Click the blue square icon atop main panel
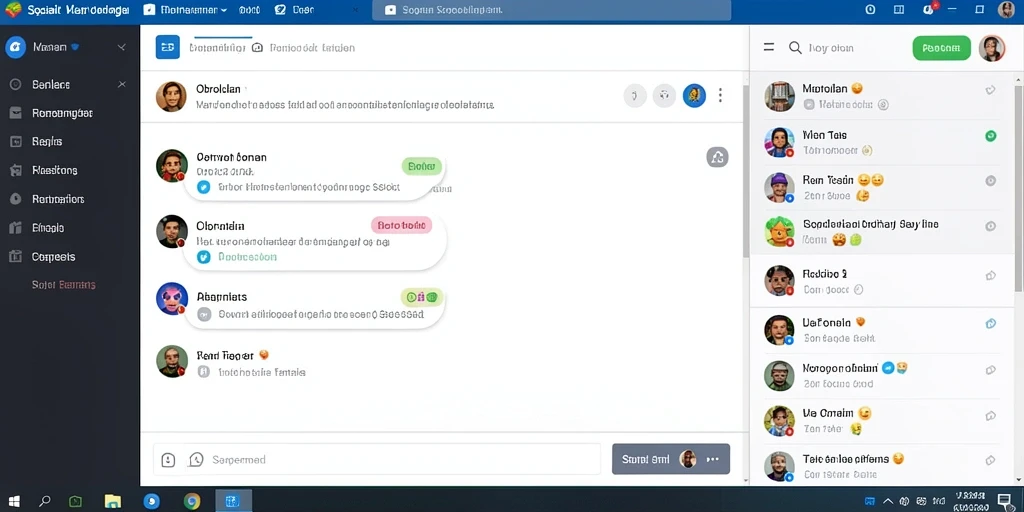 coord(168,47)
